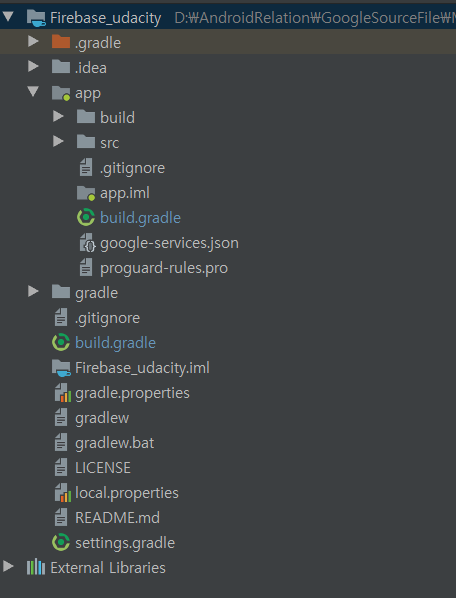Screen dimensions: 456x598
Task: Collapse the Firebase_udacity project root
Action: 8,17
